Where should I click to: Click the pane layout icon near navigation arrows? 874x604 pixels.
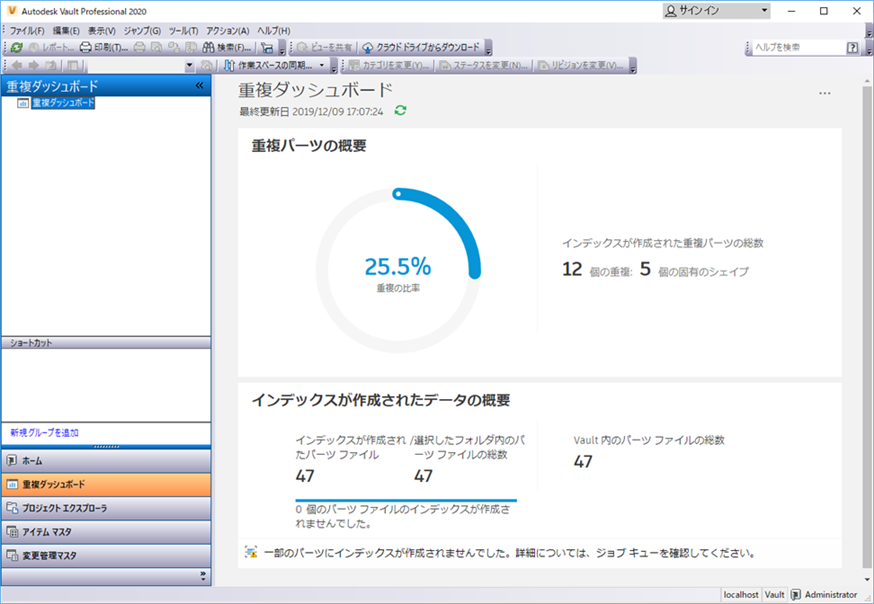point(72,66)
